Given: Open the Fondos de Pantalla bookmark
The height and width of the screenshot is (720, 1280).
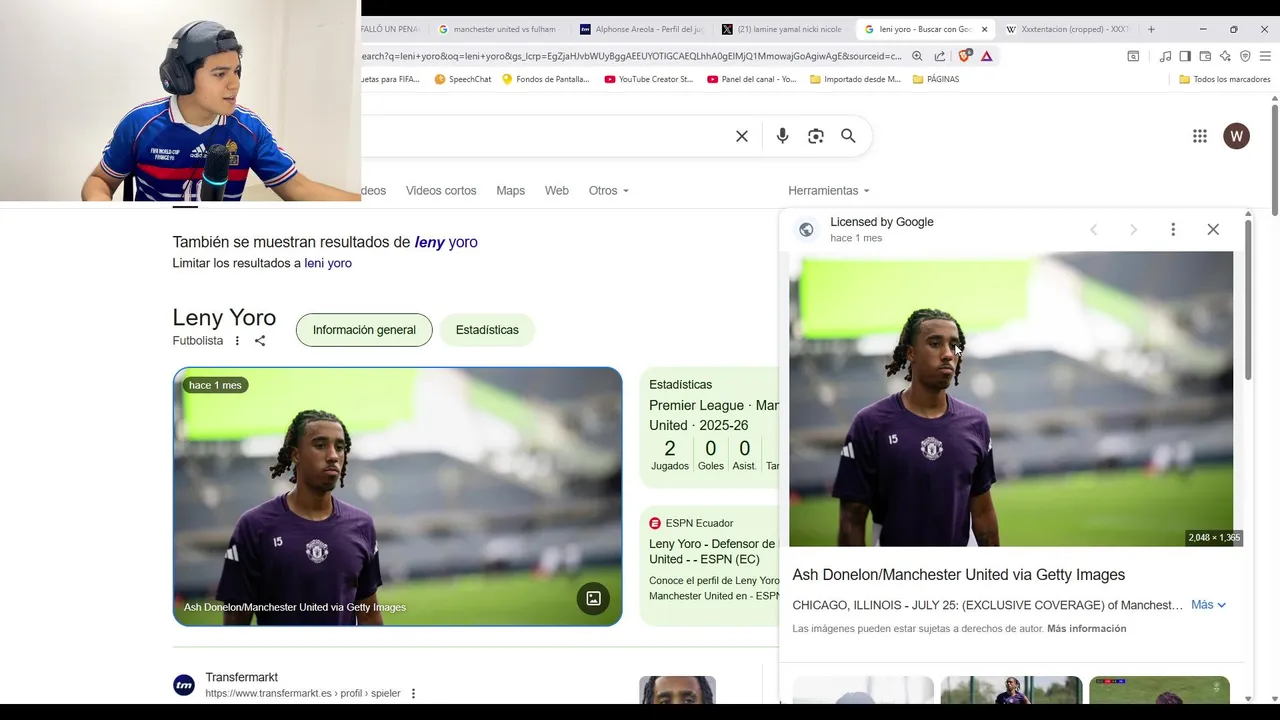Looking at the screenshot, I should click(x=546, y=79).
